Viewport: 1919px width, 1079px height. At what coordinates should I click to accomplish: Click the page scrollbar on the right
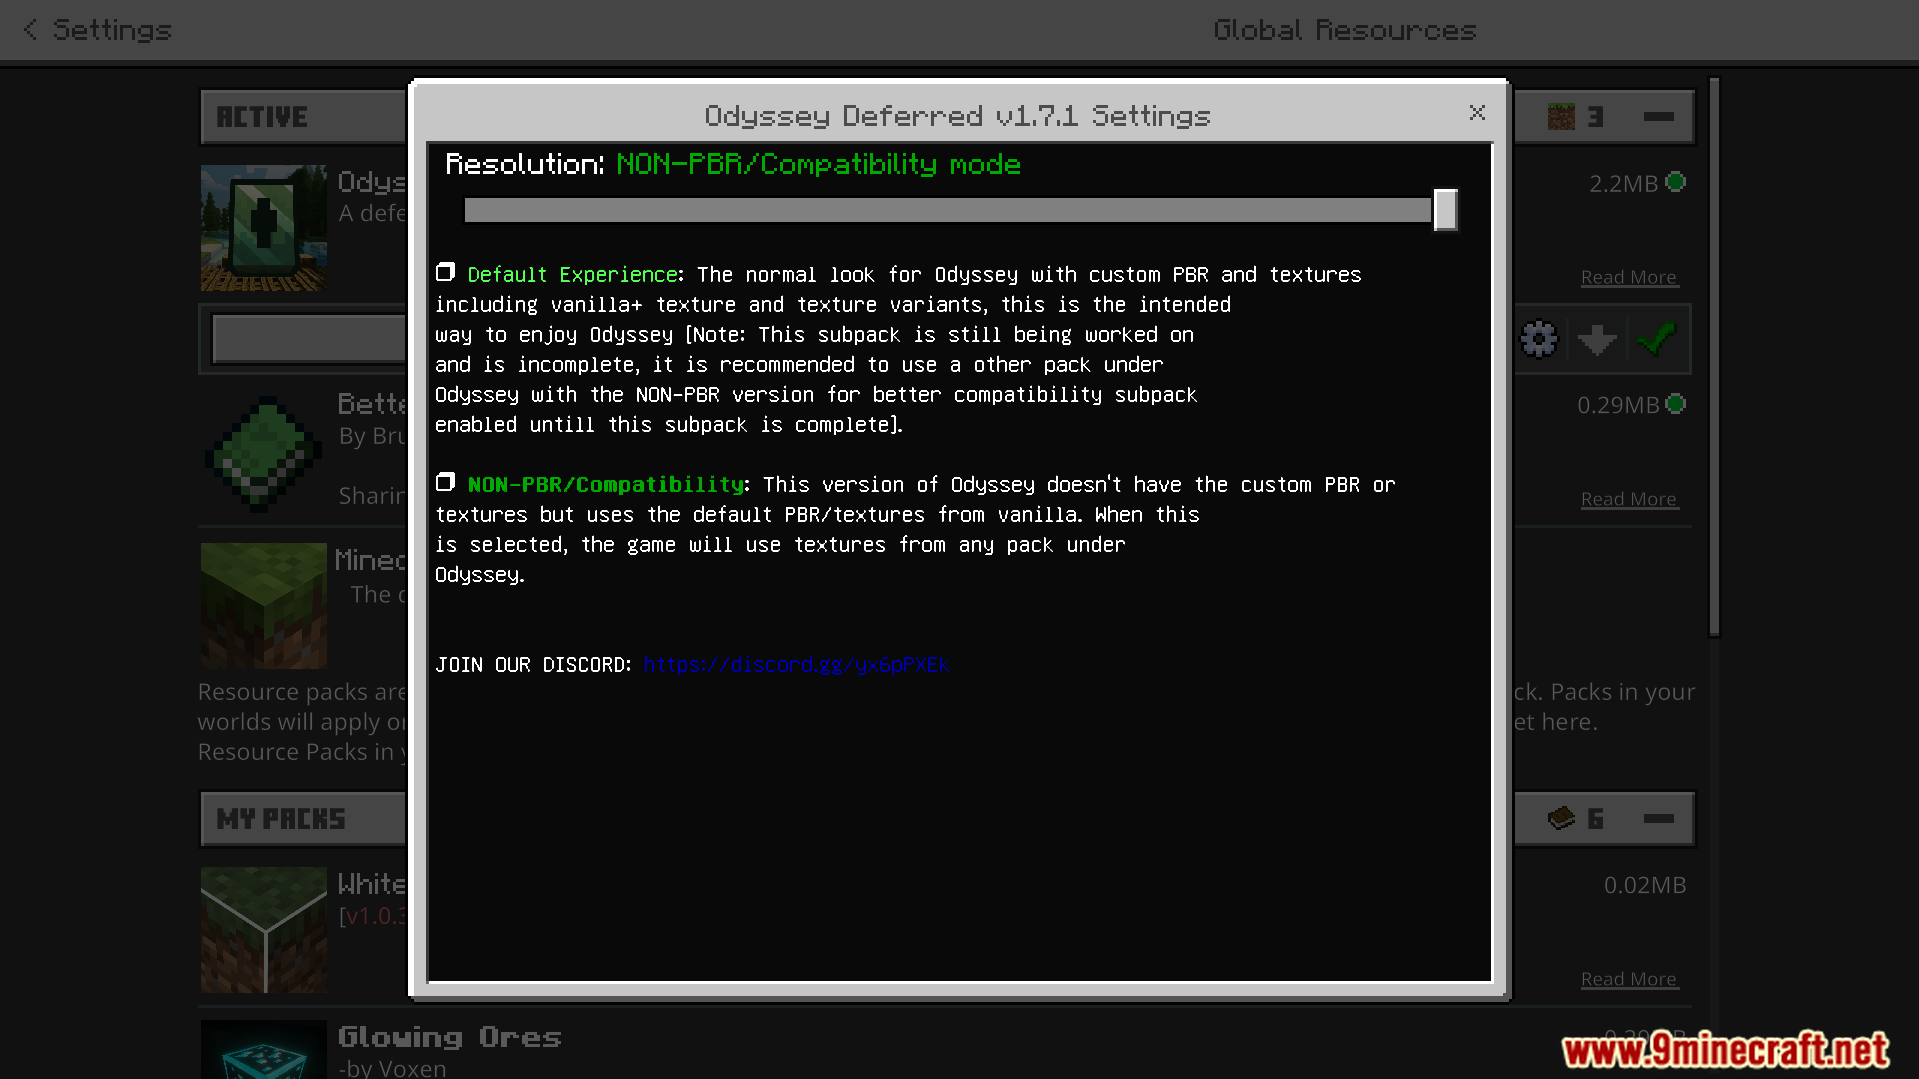coord(1714,357)
